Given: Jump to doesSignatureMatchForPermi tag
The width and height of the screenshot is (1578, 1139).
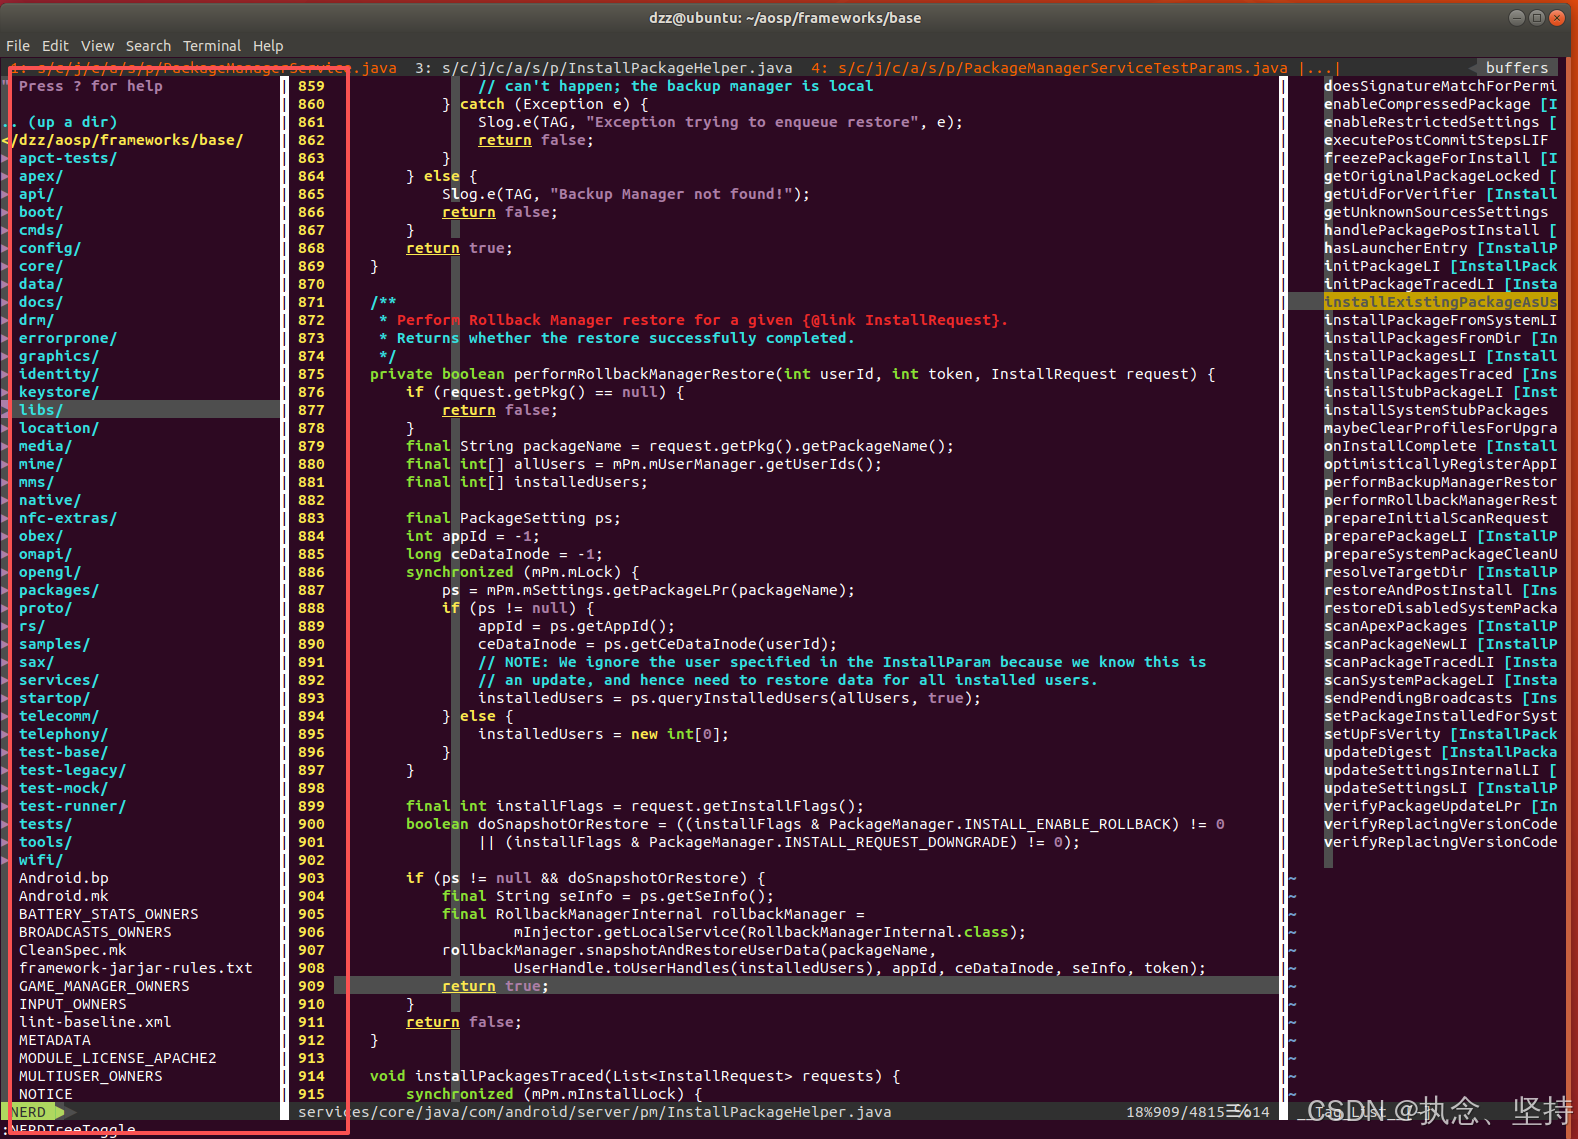Looking at the screenshot, I should (1440, 86).
